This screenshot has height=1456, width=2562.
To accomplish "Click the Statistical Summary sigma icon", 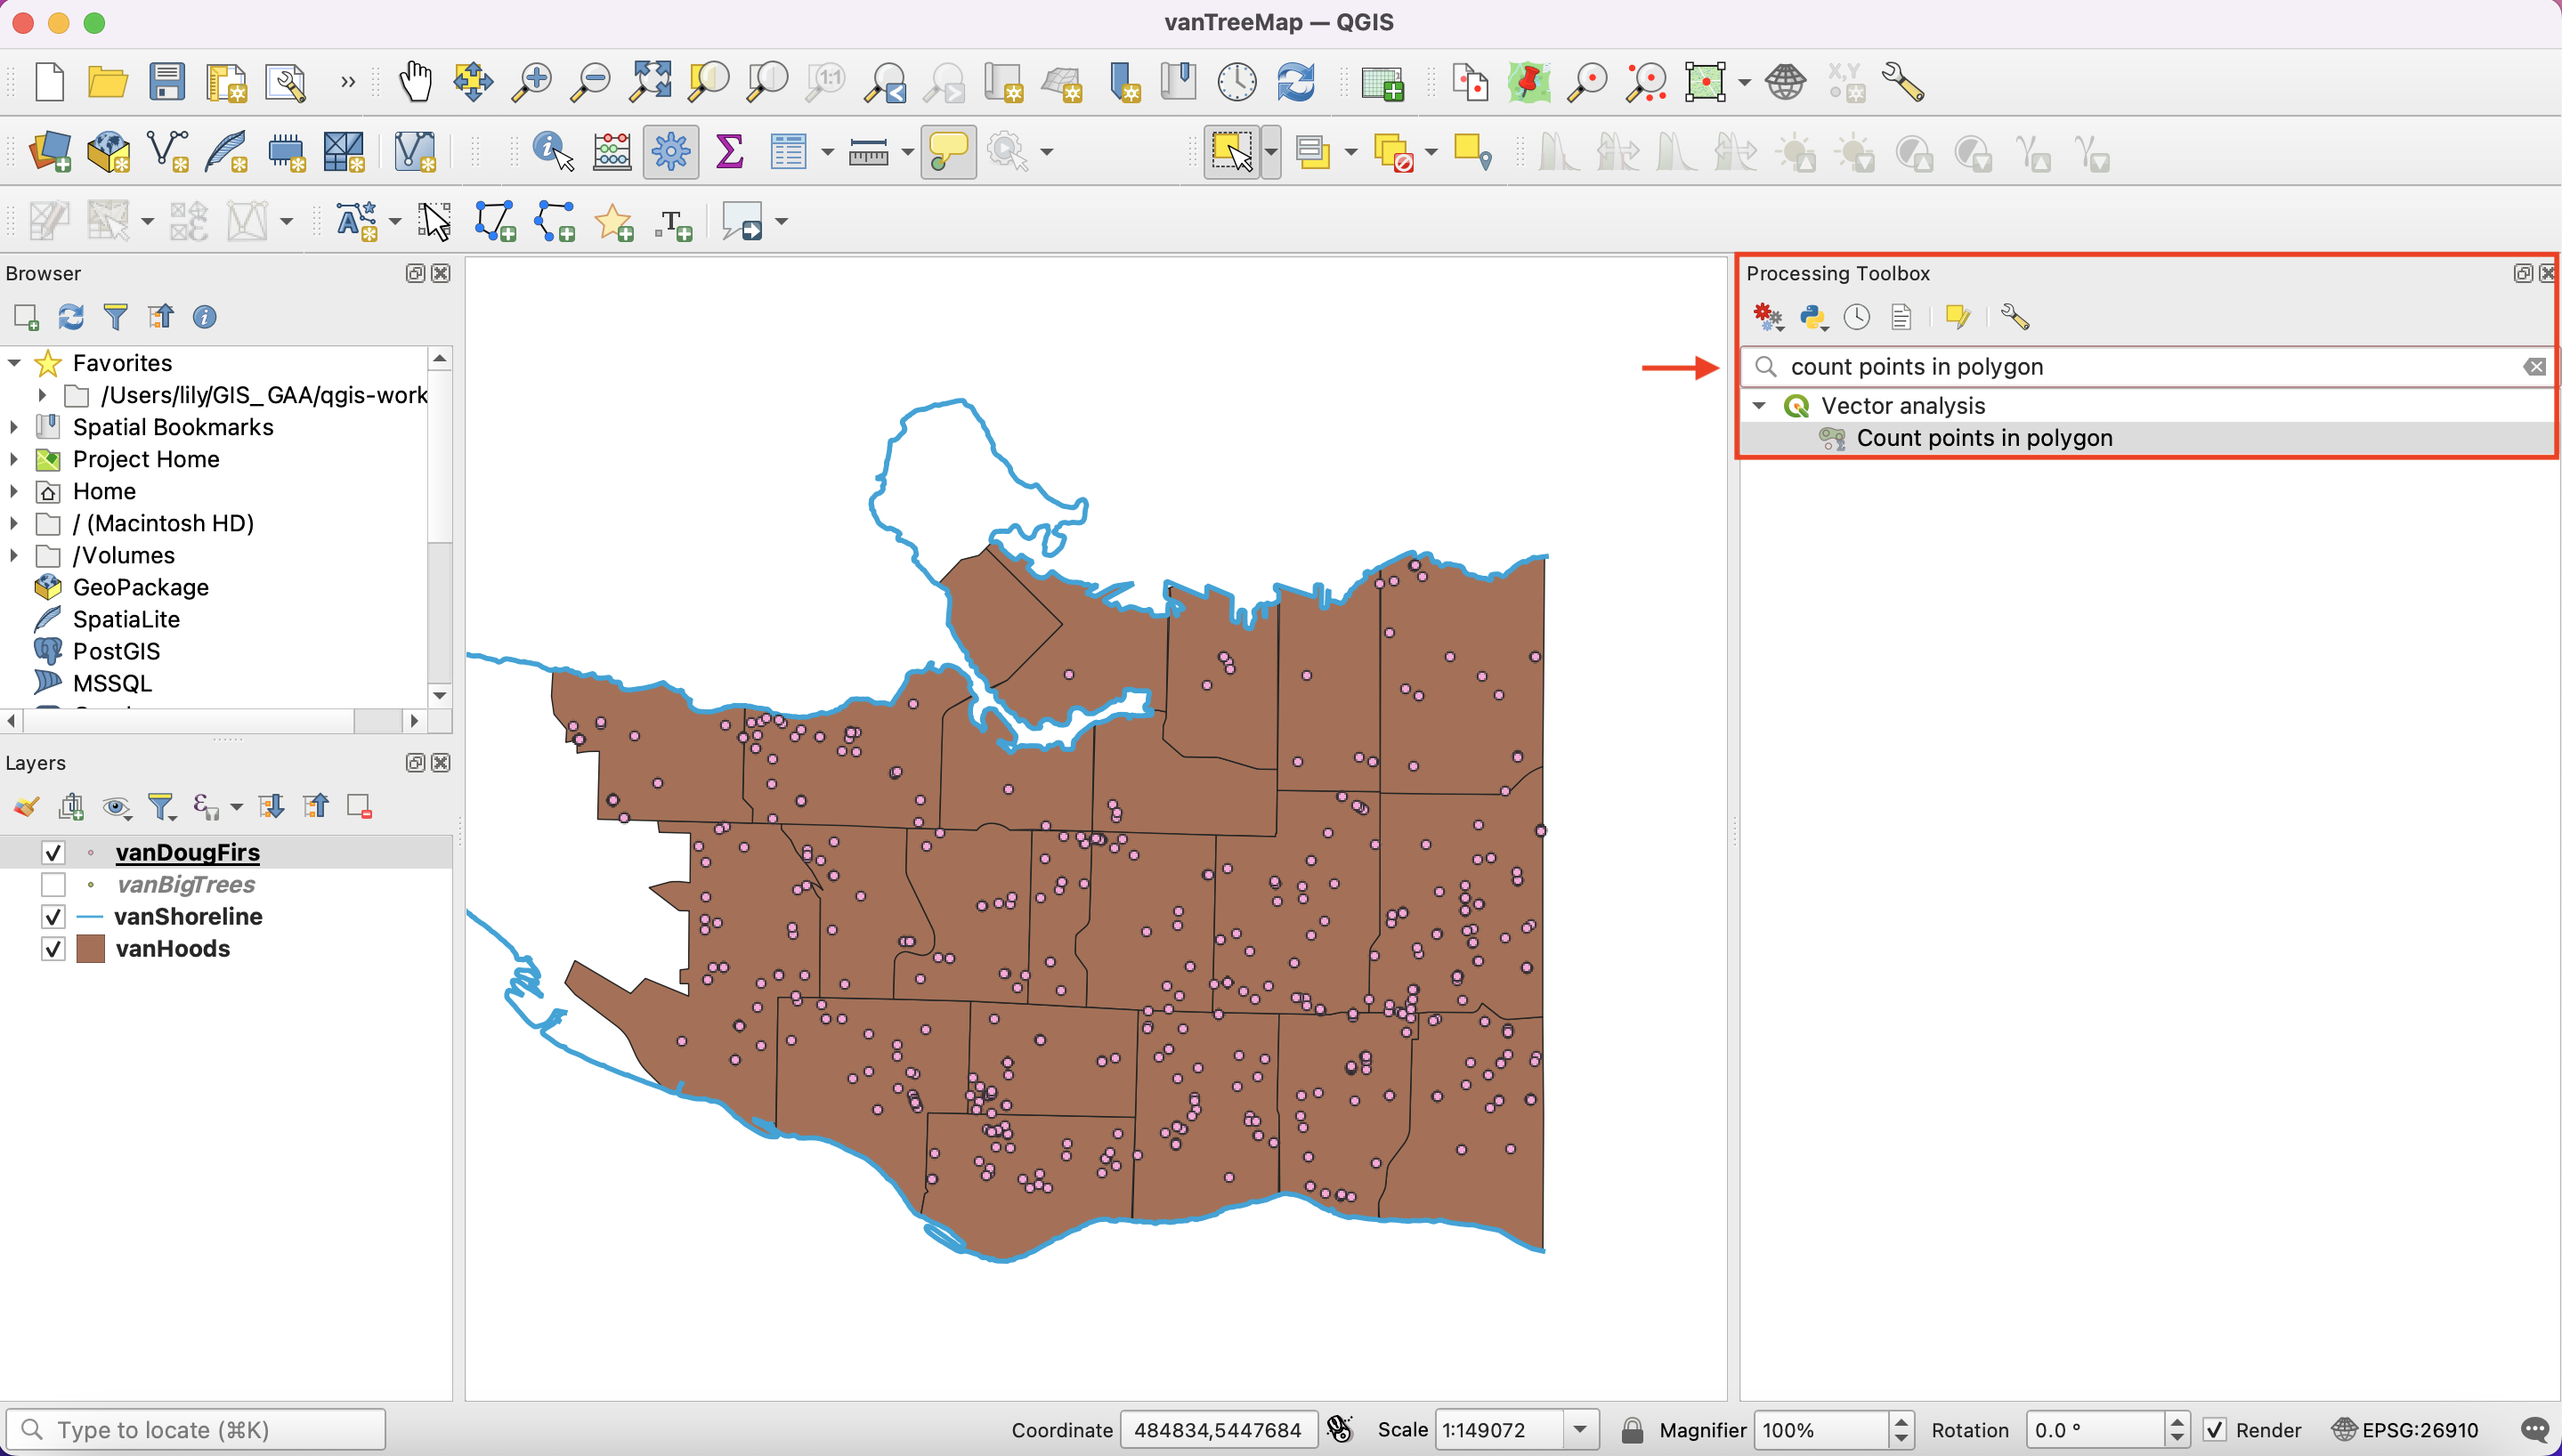I will click(x=730, y=152).
